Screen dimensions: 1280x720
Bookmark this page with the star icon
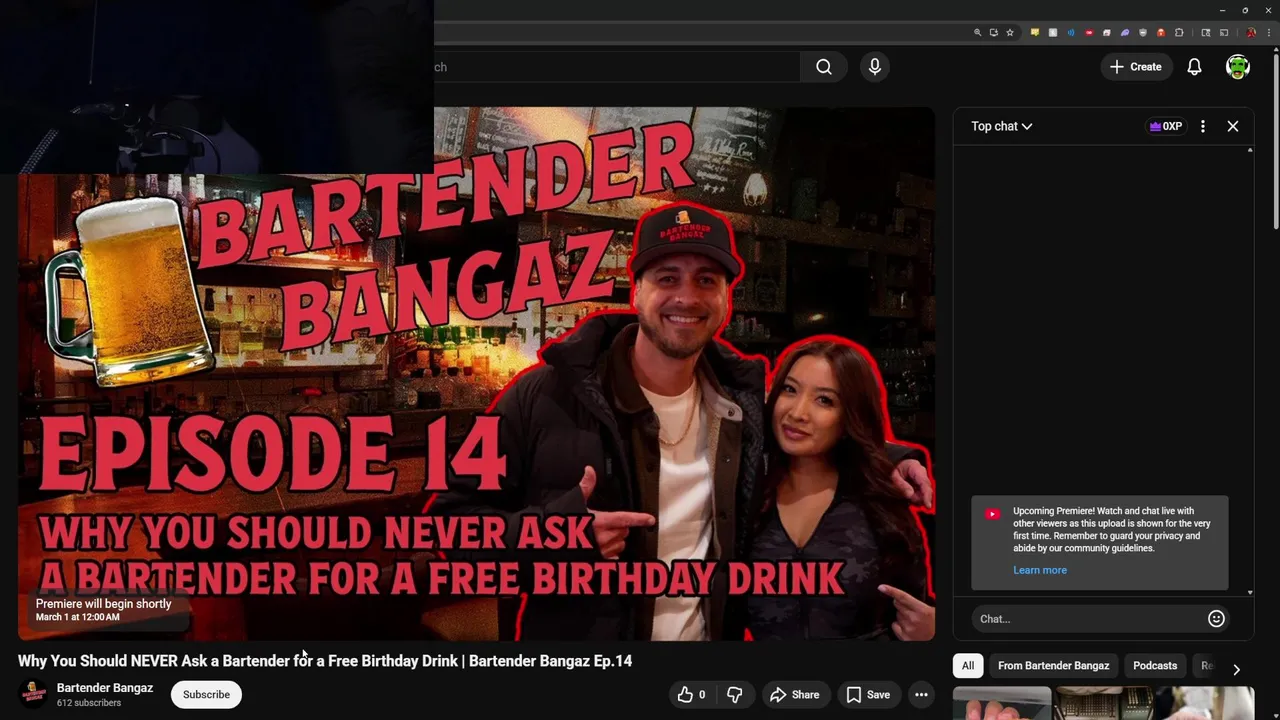tap(1010, 32)
